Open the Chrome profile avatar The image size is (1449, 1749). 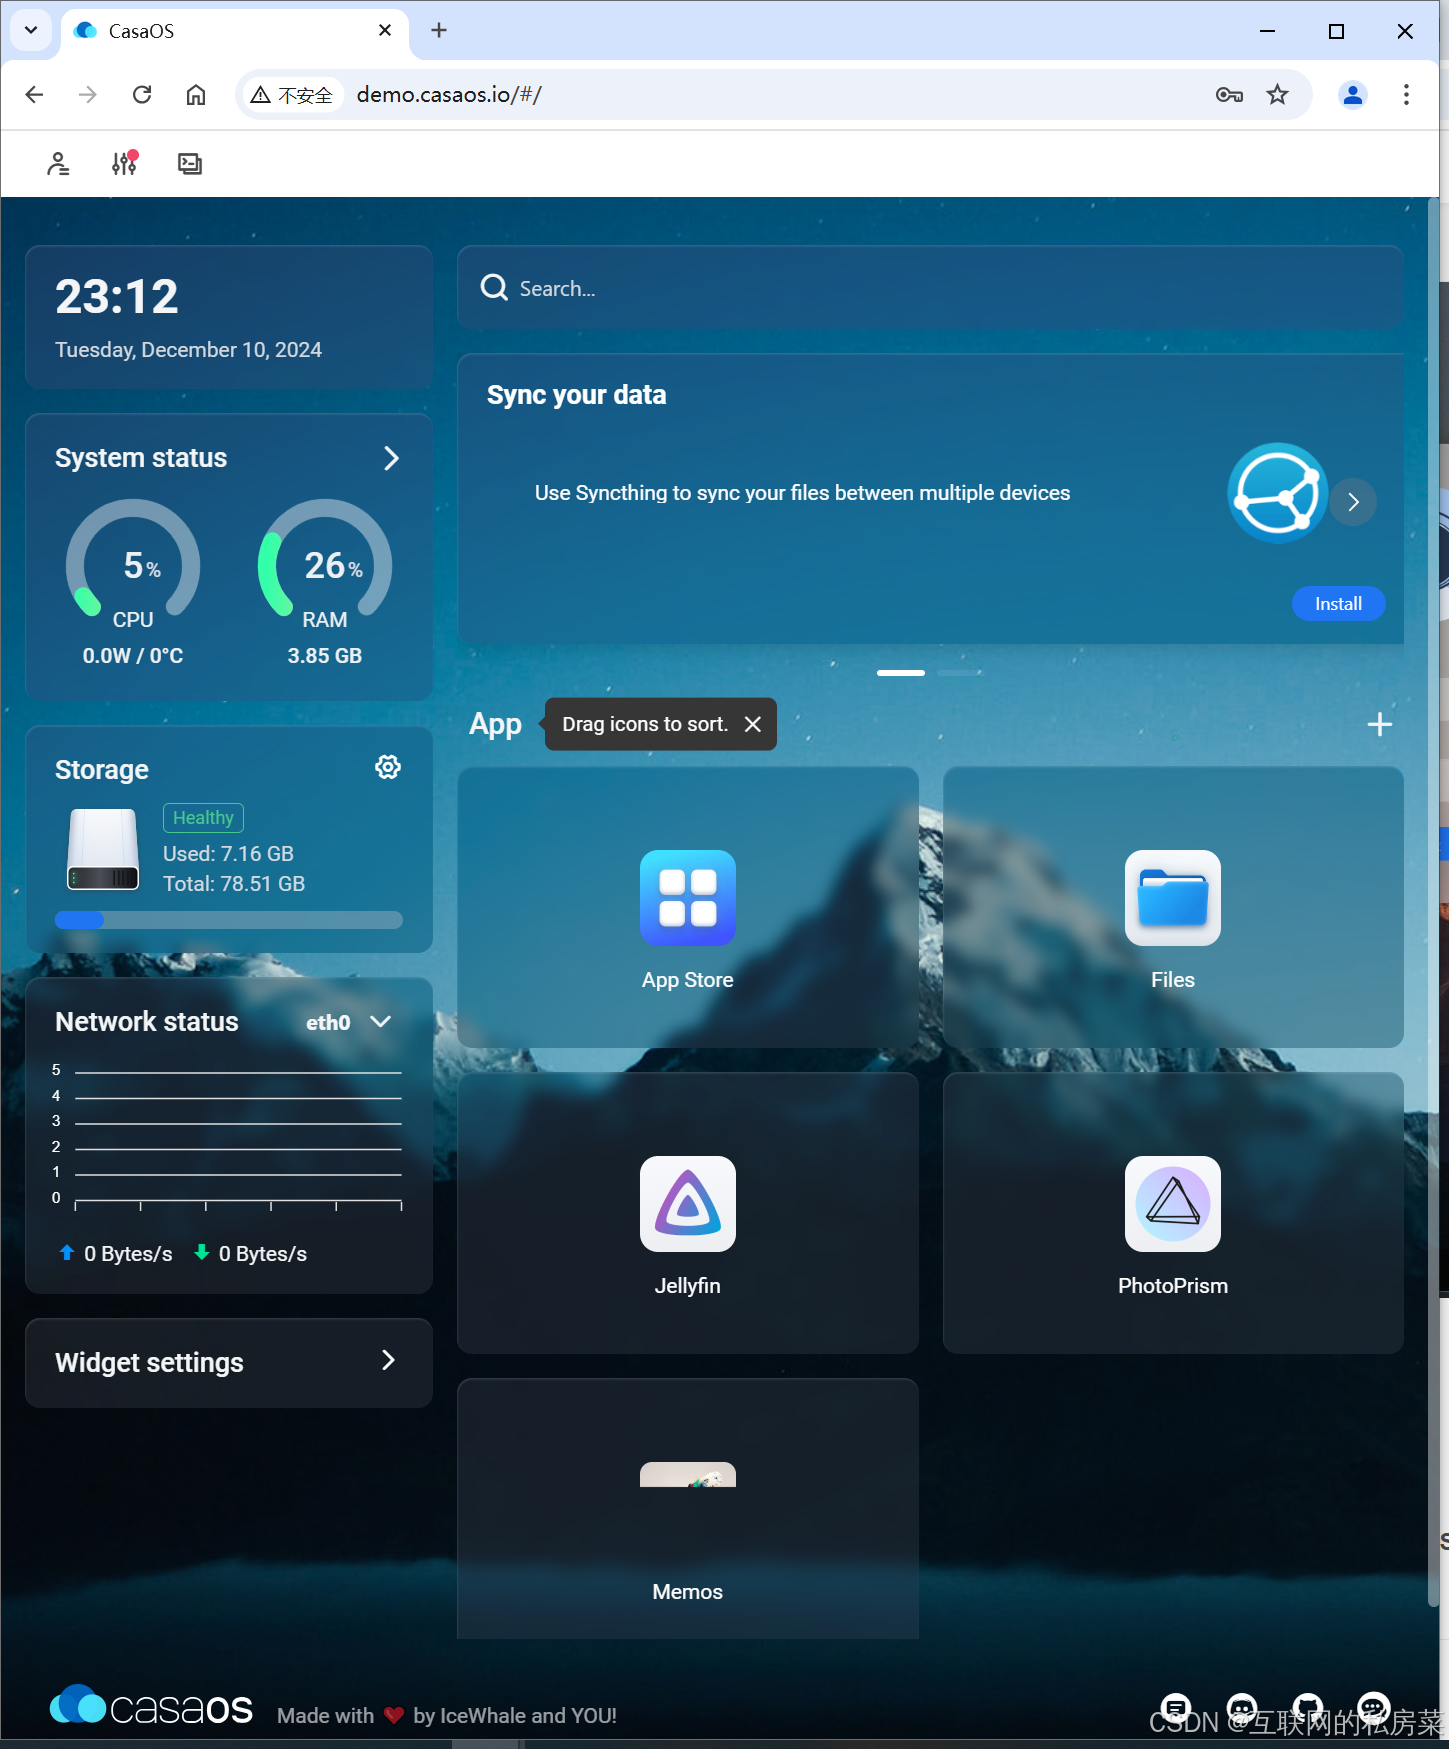coord(1352,94)
